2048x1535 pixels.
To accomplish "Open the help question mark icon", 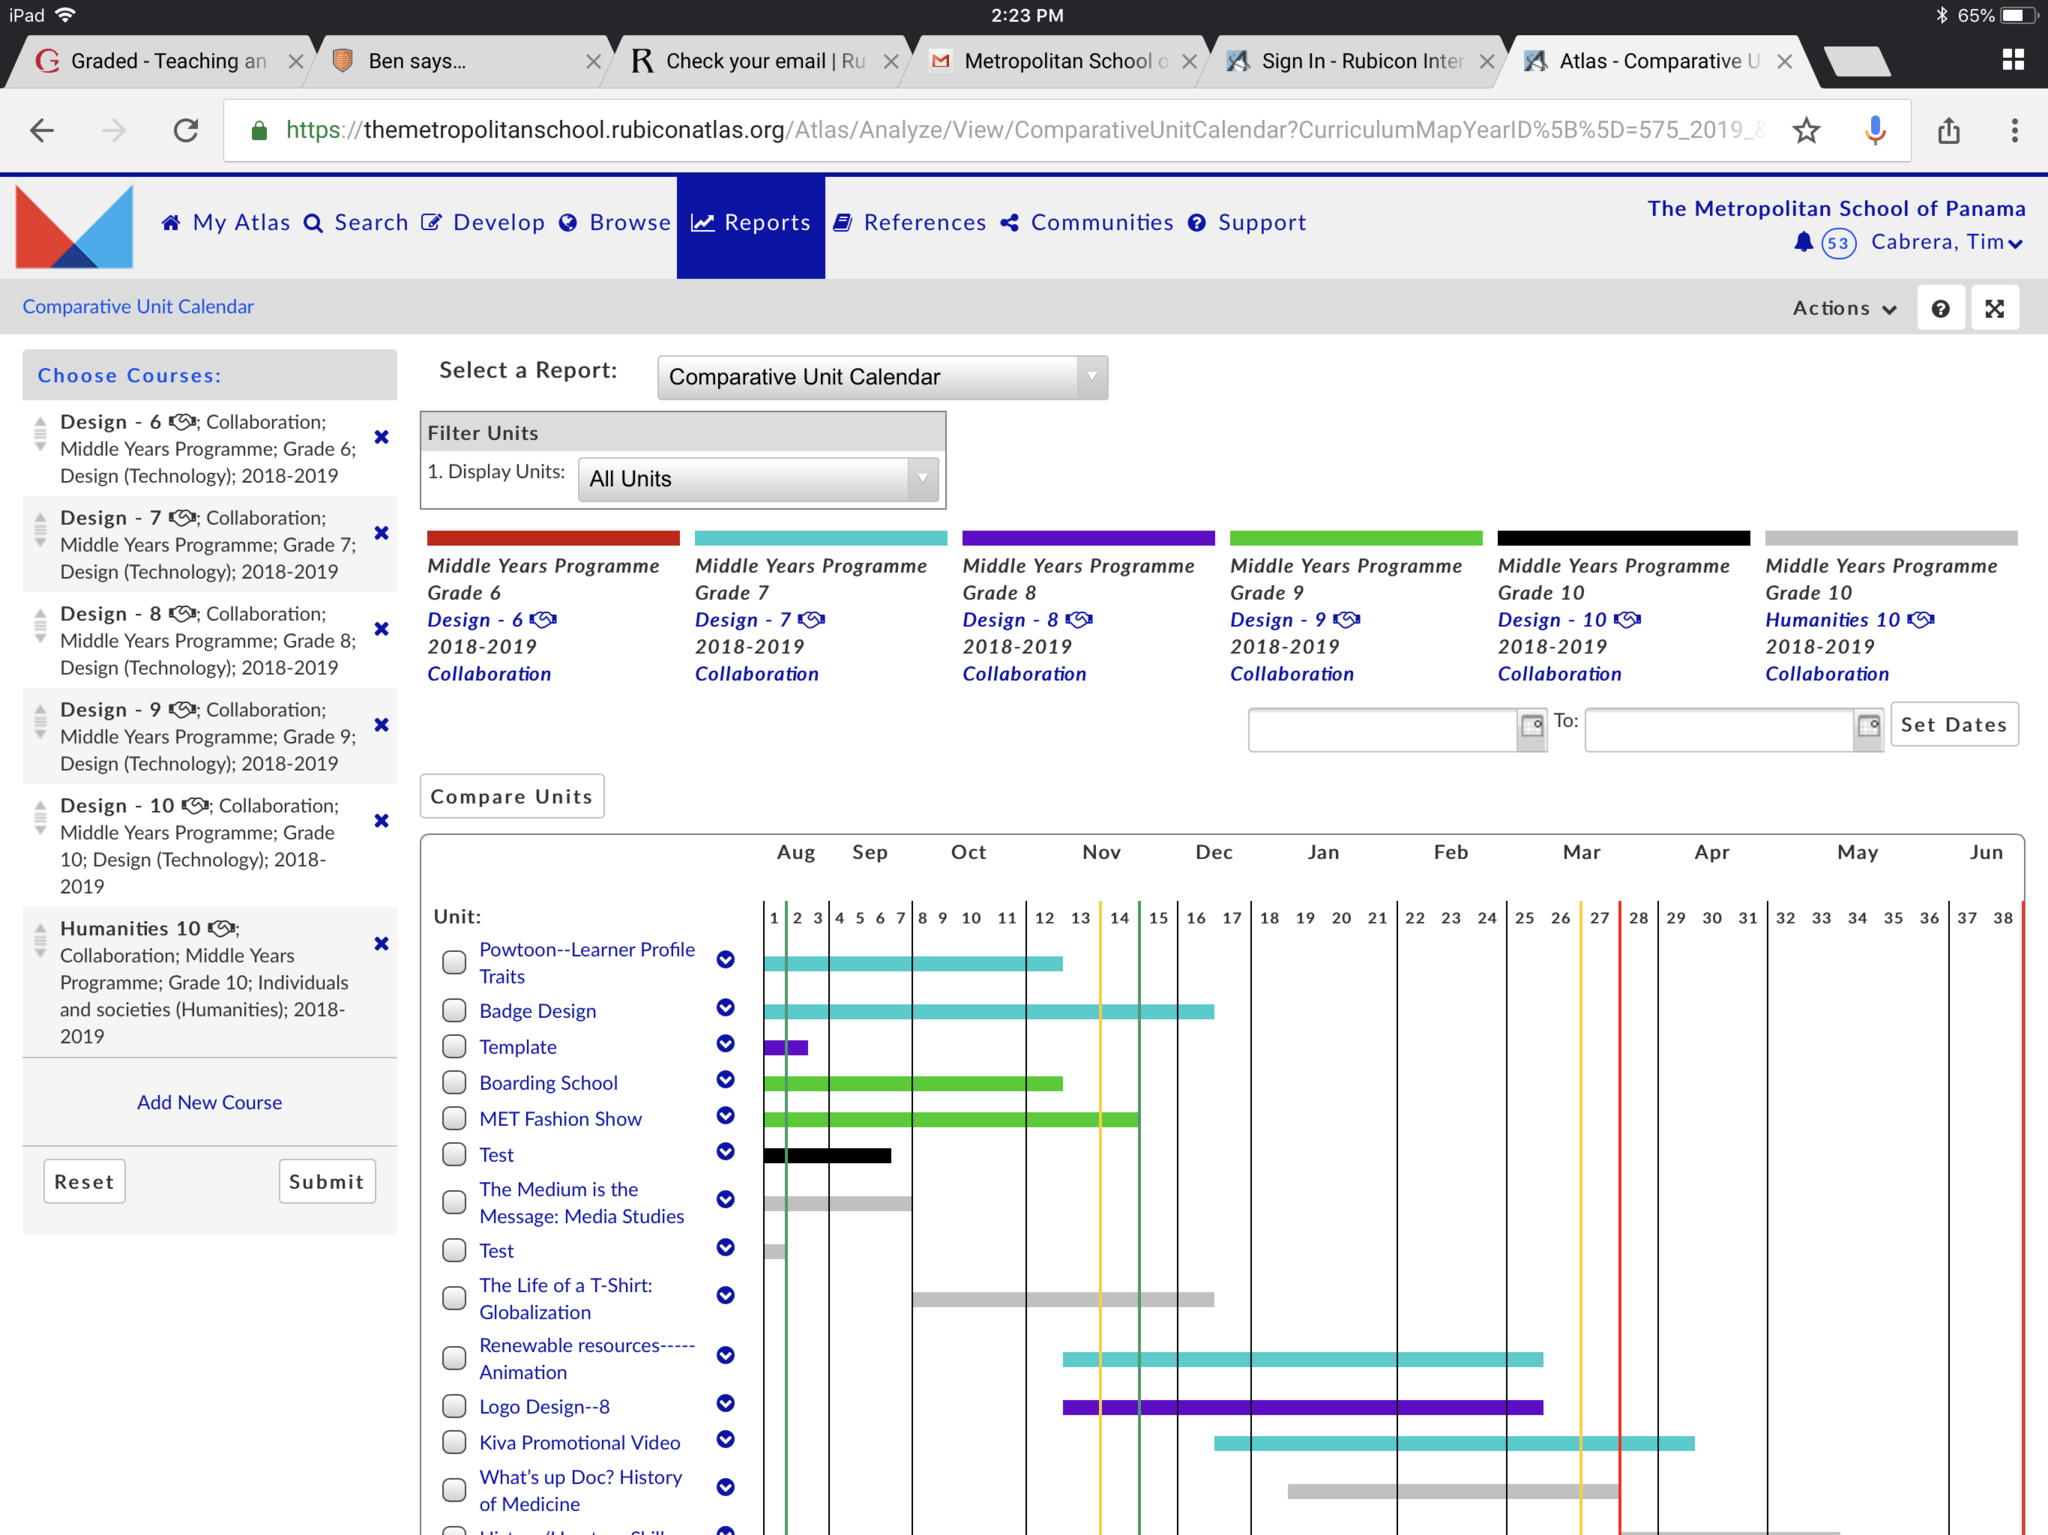I will tap(1940, 308).
